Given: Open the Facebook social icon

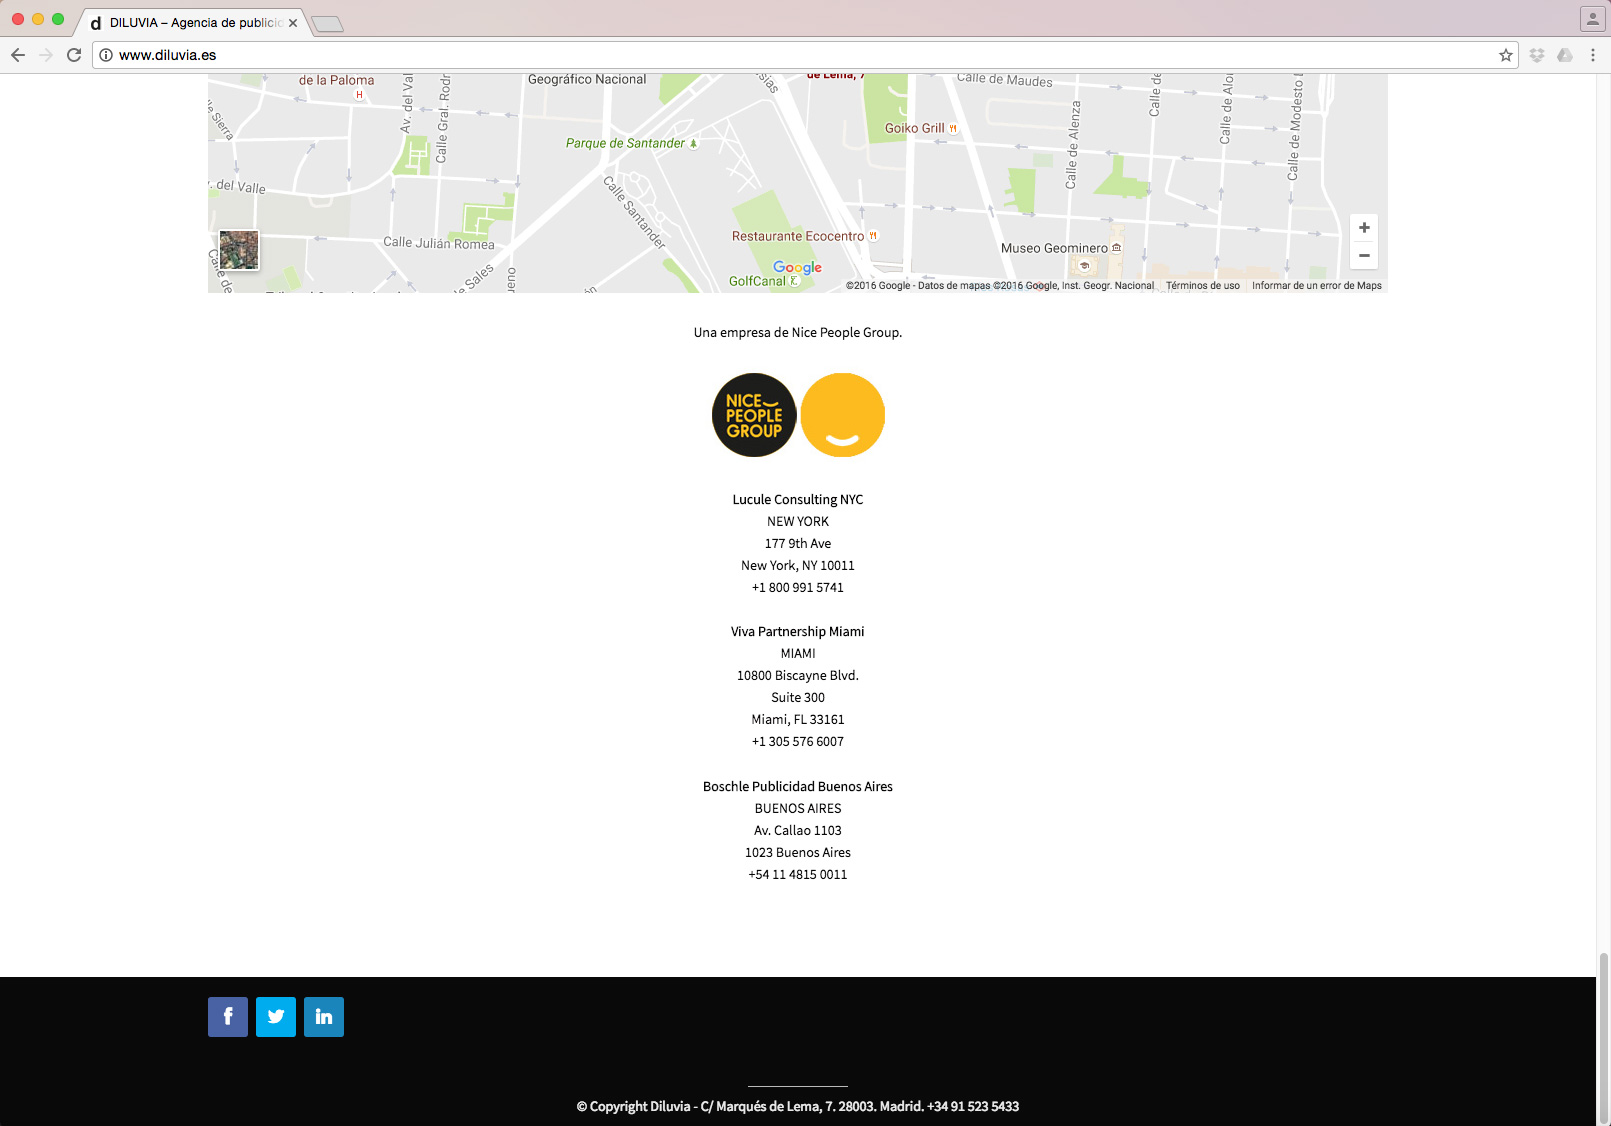Looking at the screenshot, I should [228, 1017].
